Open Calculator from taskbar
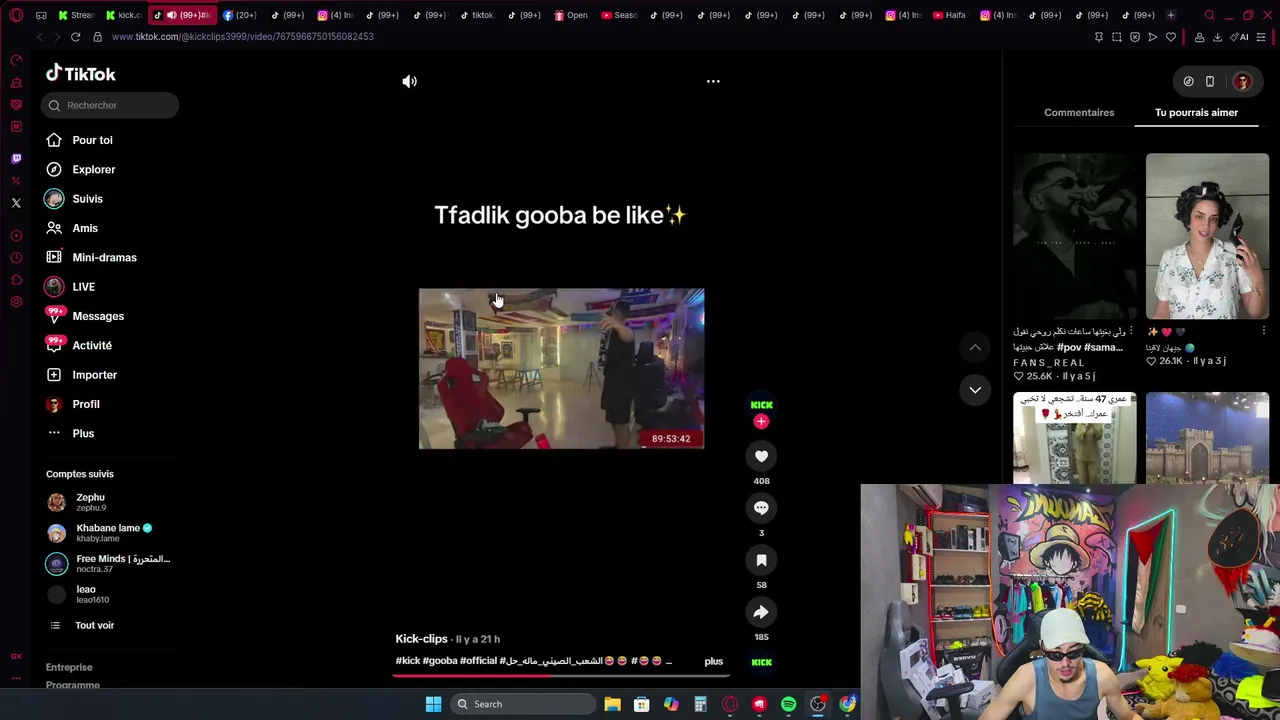The height and width of the screenshot is (720, 1280). coord(700,704)
